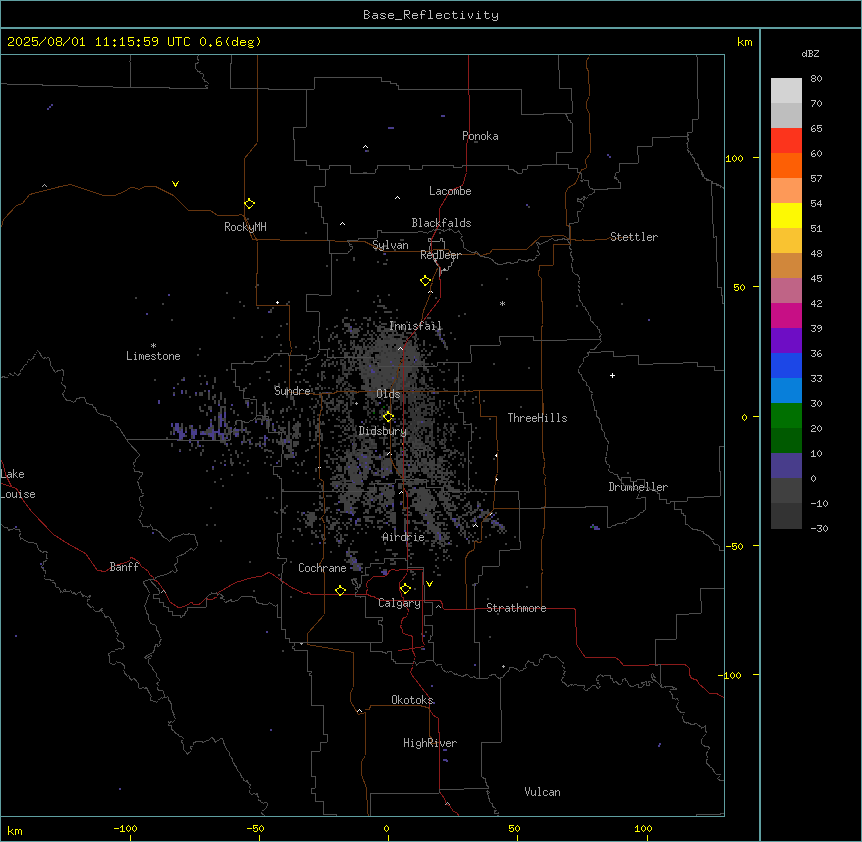Click the Airdrie city label

pyautogui.click(x=404, y=537)
